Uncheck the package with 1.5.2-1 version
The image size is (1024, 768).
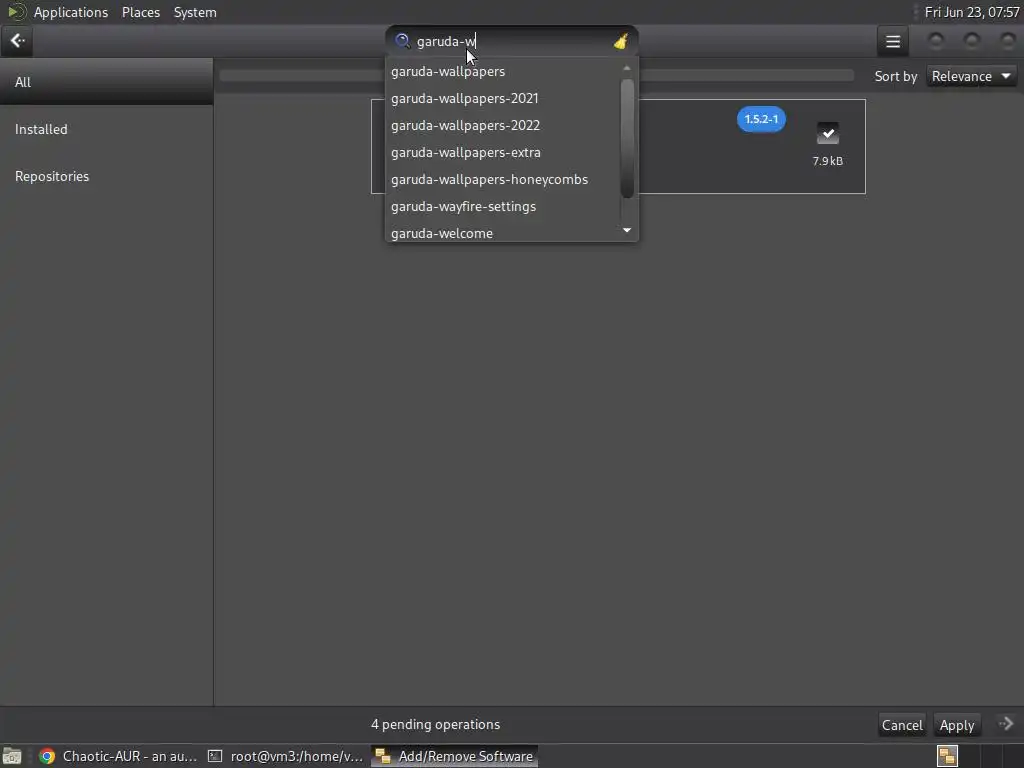(827, 133)
